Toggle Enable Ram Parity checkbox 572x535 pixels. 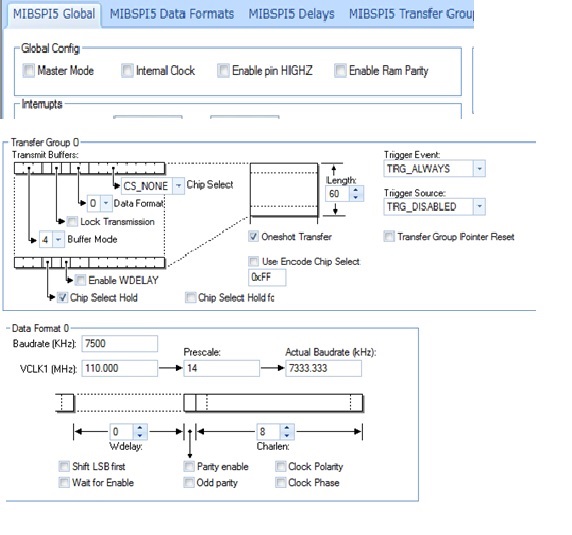click(340, 70)
